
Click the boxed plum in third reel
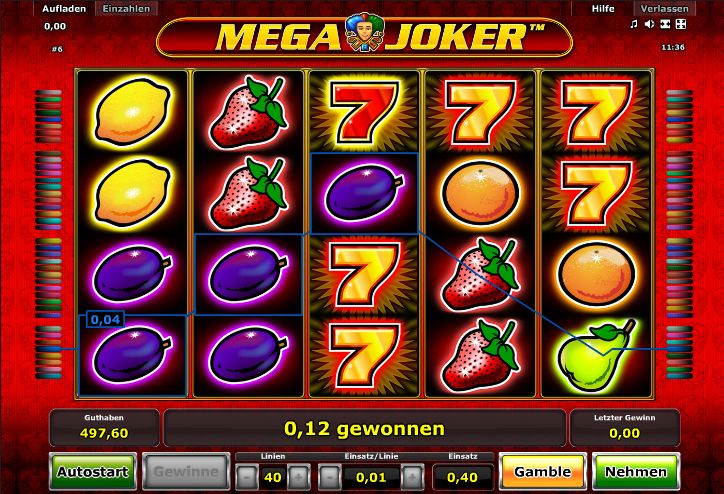364,193
